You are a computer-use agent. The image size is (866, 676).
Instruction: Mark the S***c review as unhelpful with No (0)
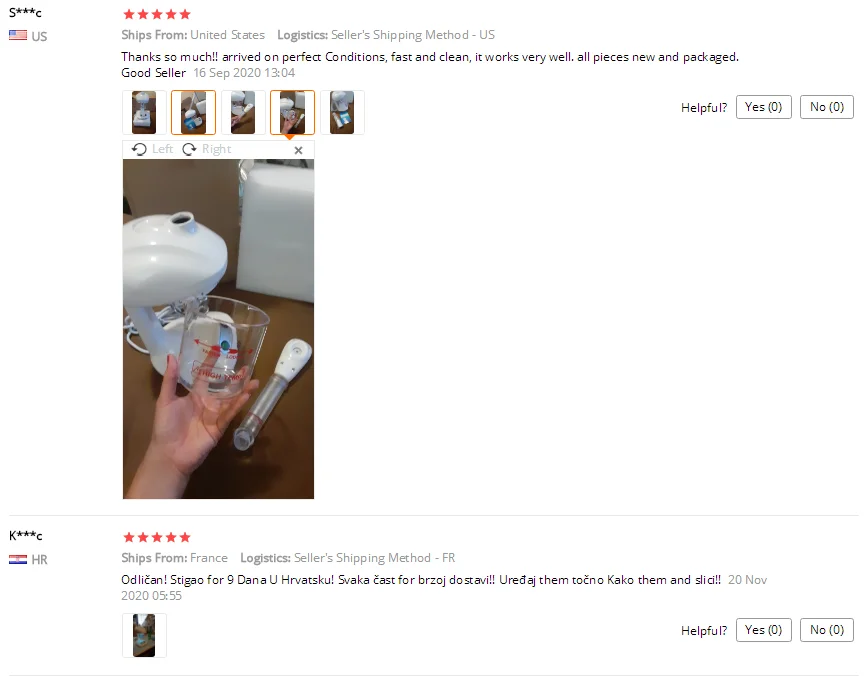(x=827, y=107)
